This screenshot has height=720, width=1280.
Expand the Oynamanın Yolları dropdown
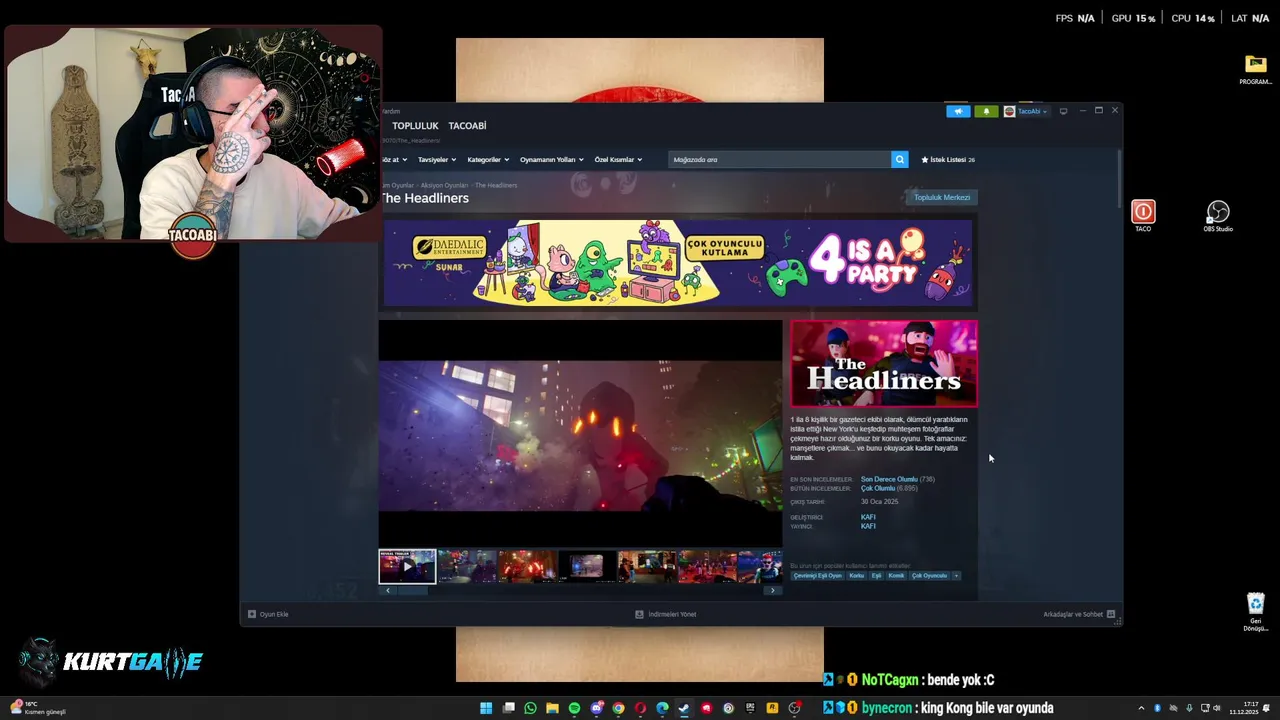click(552, 160)
